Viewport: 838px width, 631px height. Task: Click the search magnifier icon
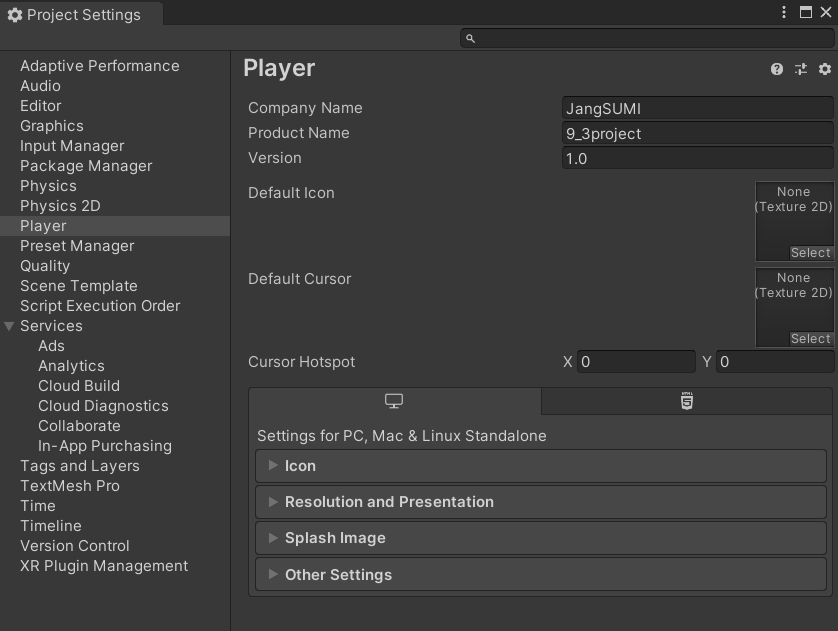pos(470,38)
